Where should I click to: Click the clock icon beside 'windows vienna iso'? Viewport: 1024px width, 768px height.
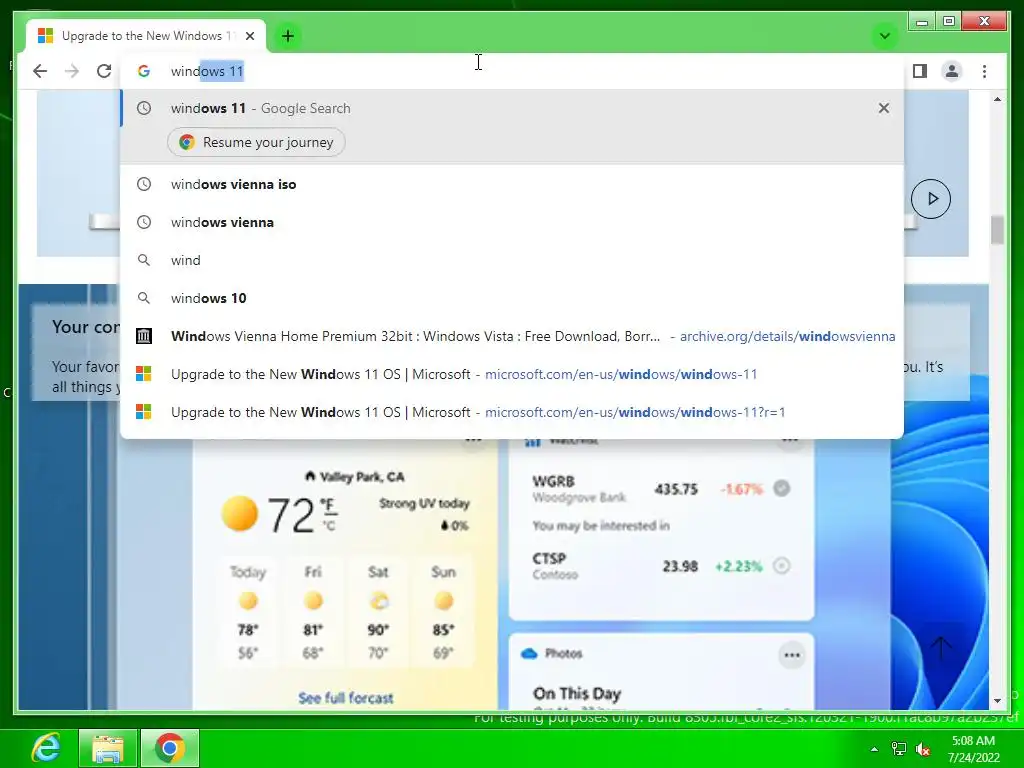144,184
